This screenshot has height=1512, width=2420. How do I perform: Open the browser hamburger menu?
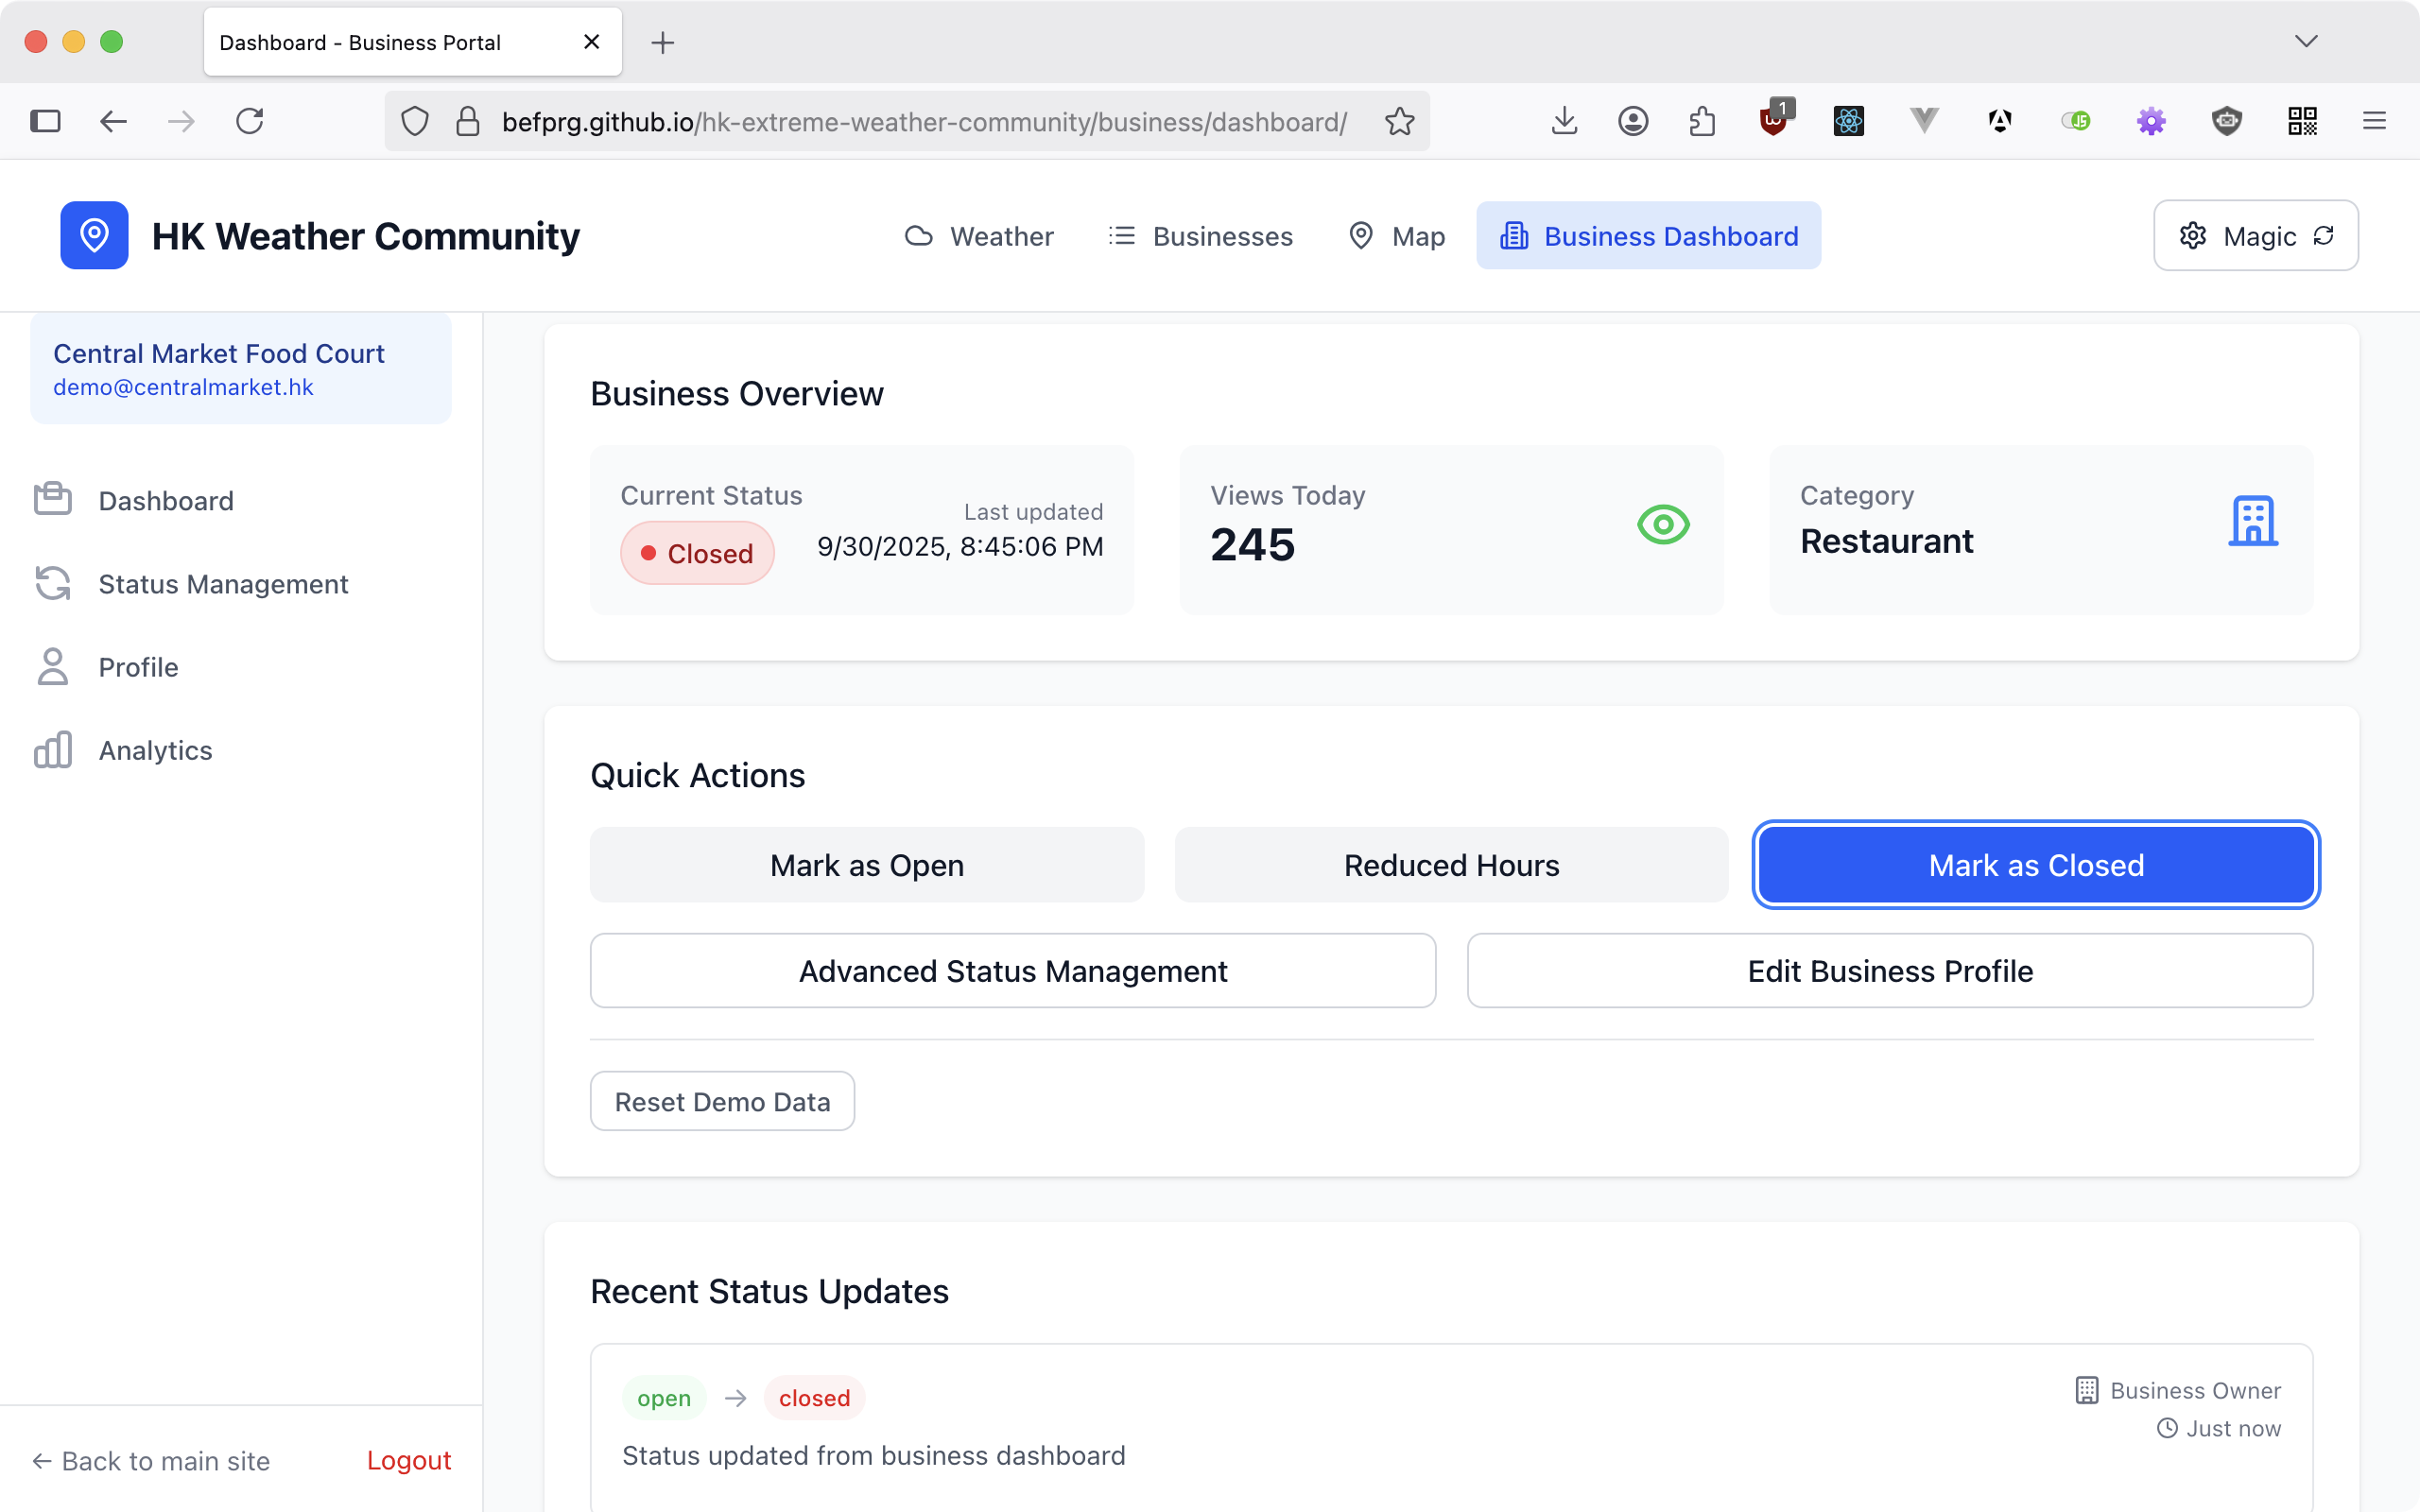tap(2374, 122)
